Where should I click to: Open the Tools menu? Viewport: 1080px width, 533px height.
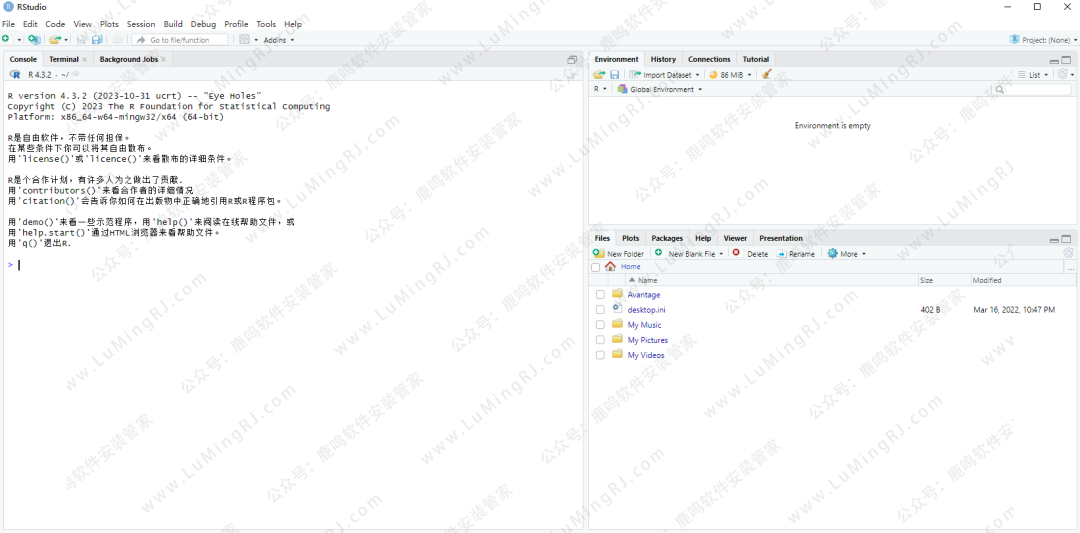266,24
